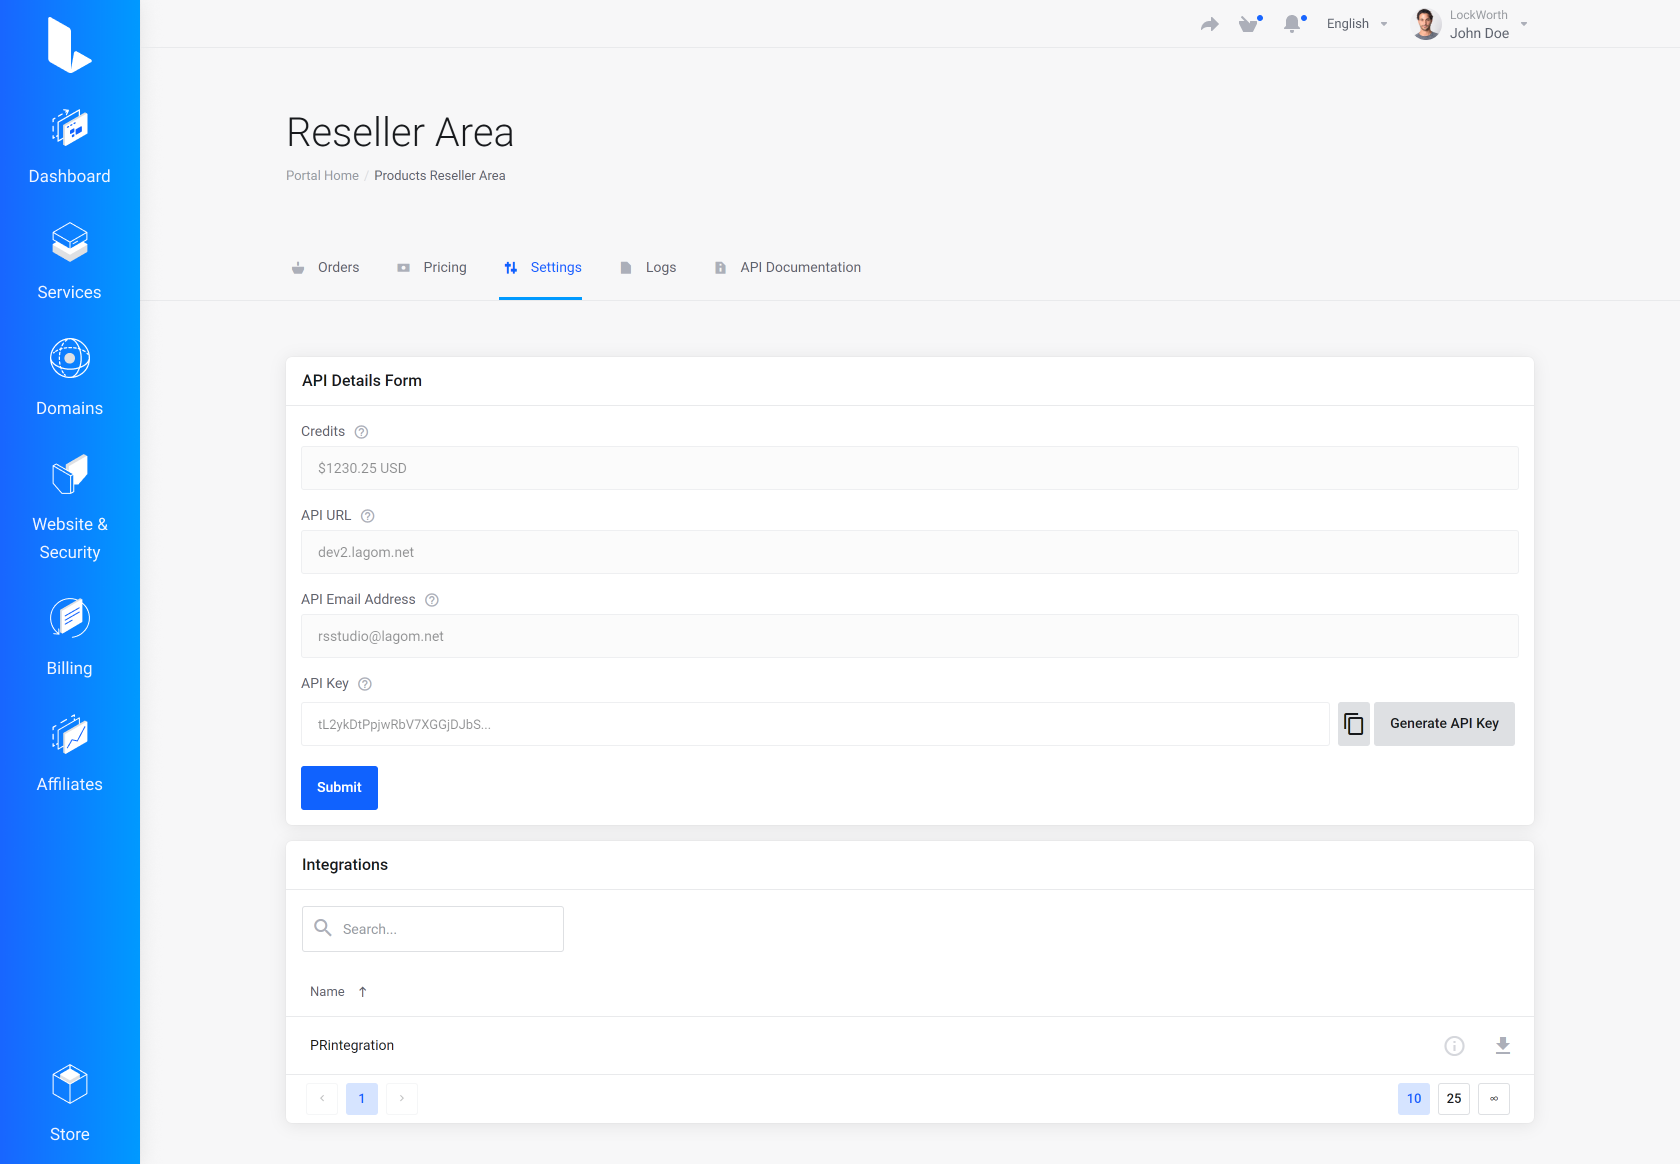Show help tooltip for API URL
Viewport: 1680px width, 1164px height.
[368, 516]
